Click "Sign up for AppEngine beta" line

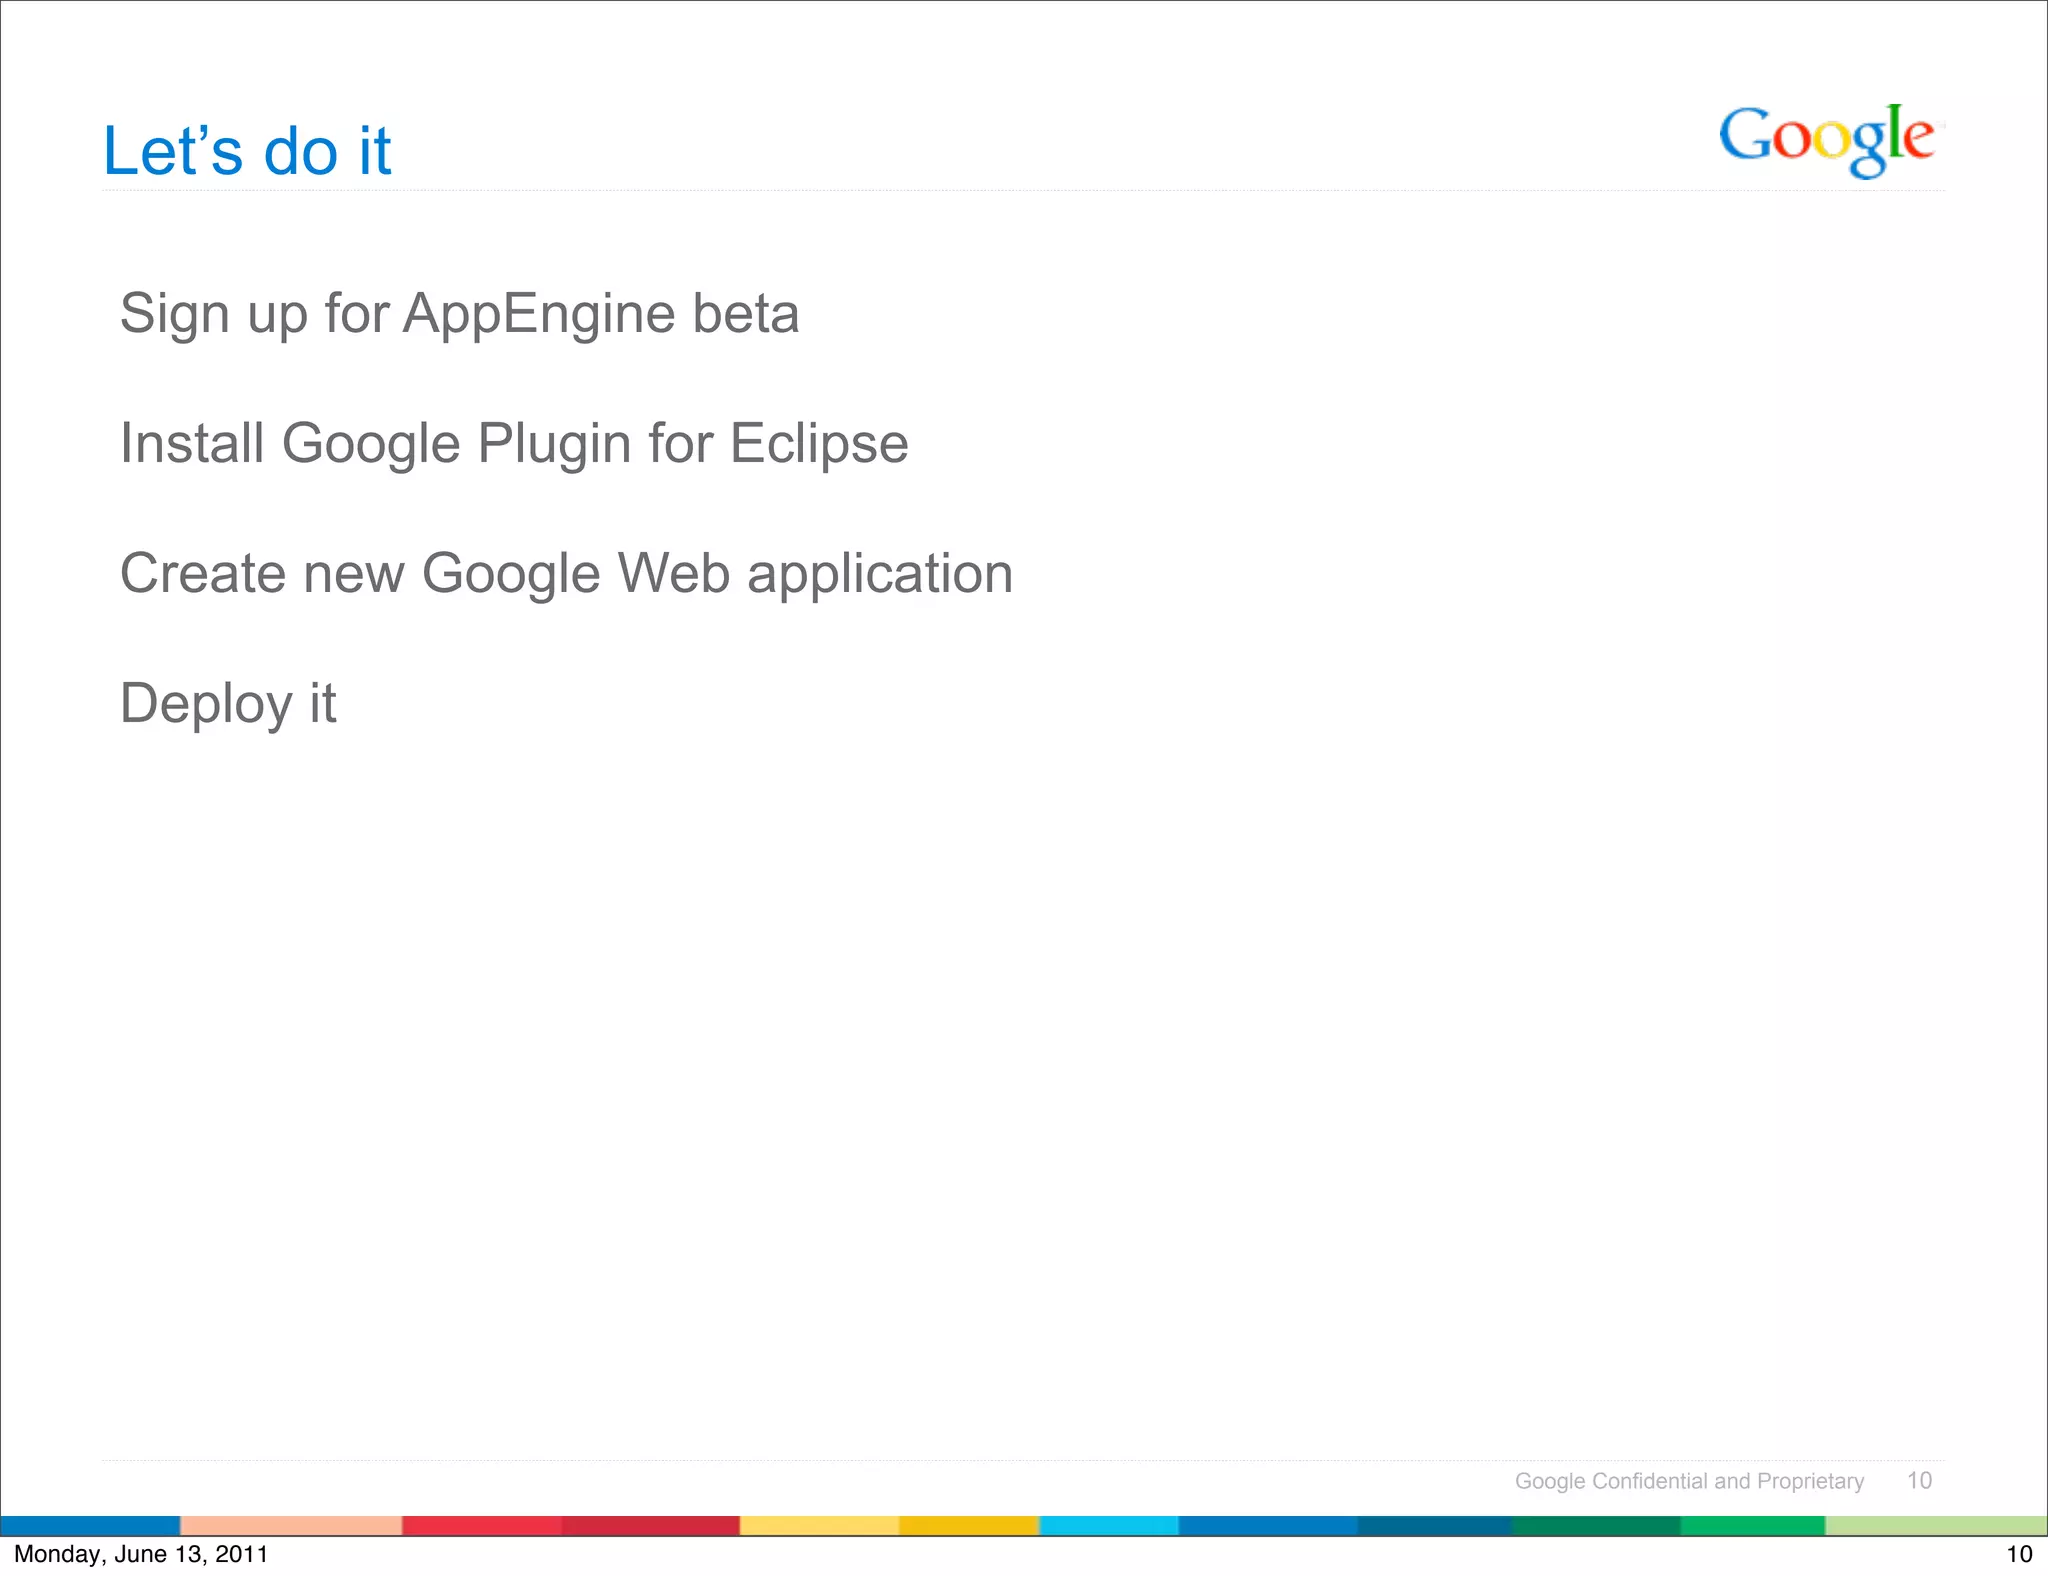coord(459,314)
